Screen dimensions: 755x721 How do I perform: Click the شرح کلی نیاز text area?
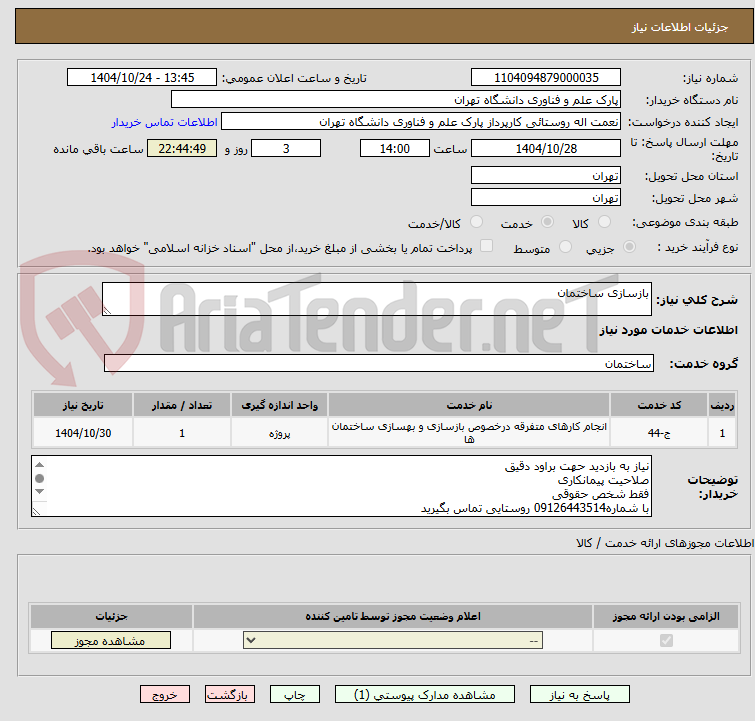pyautogui.click(x=377, y=299)
